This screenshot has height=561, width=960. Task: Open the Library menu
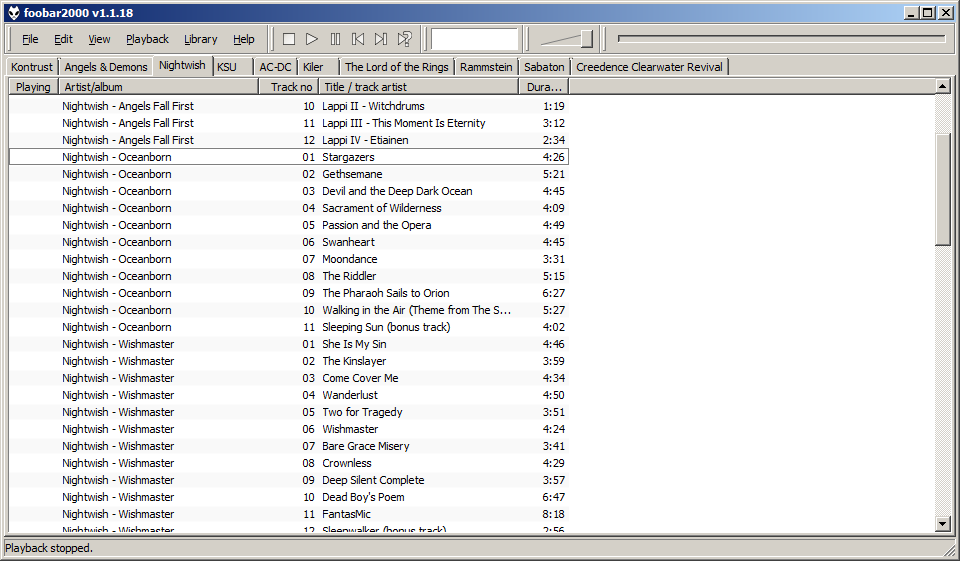tap(200, 39)
